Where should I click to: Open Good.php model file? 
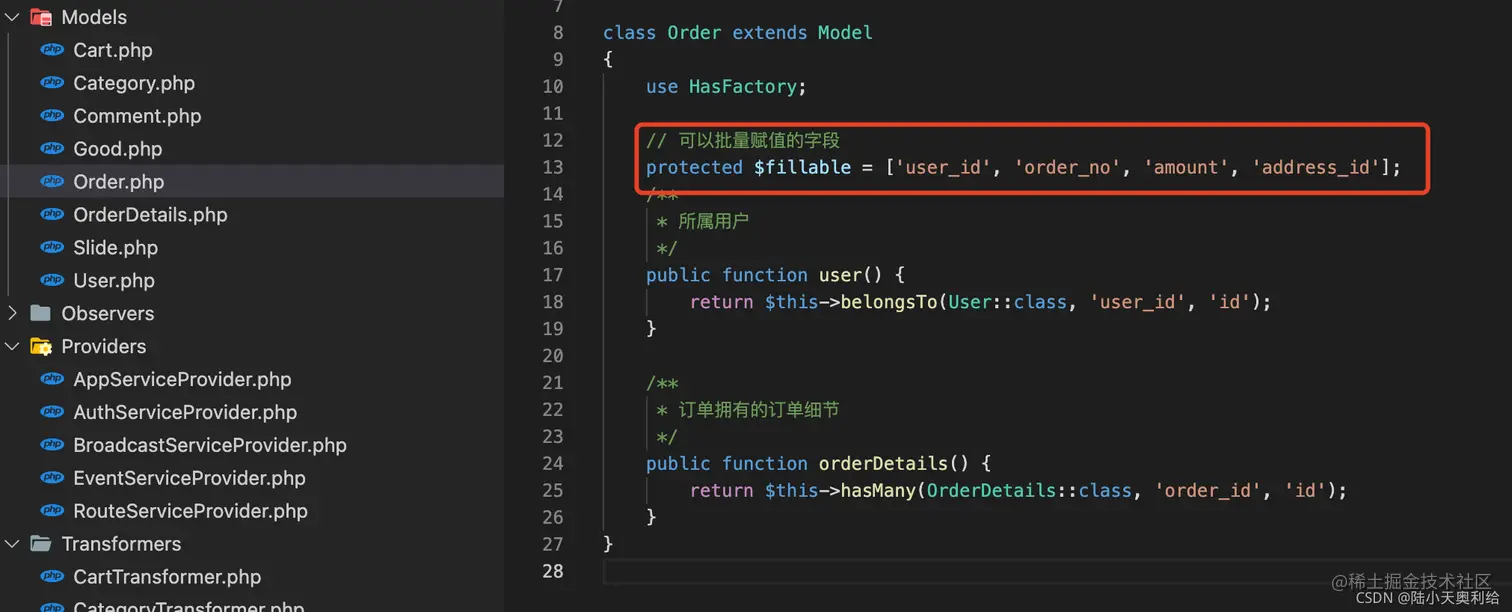[118, 149]
